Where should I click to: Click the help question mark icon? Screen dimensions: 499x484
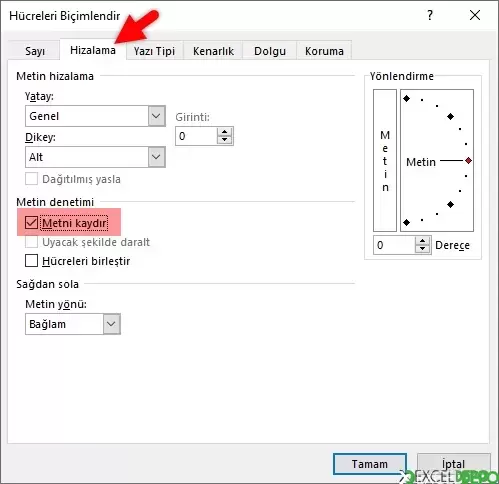point(430,15)
